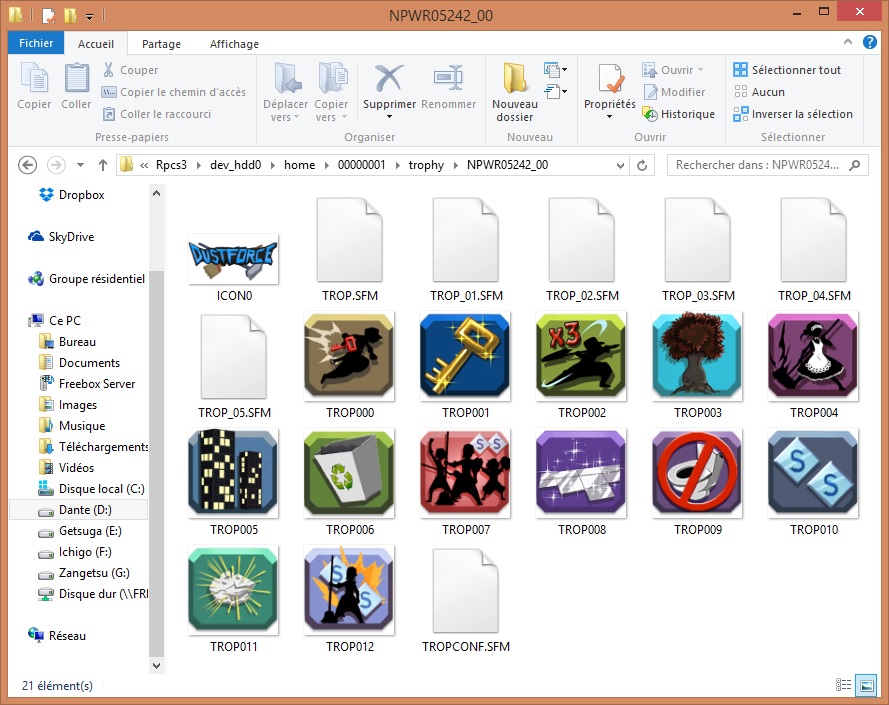Viewport: 889px width, 705px height.
Task: Open Dropbox in the navigation pane
Action: tap(71, 195)
